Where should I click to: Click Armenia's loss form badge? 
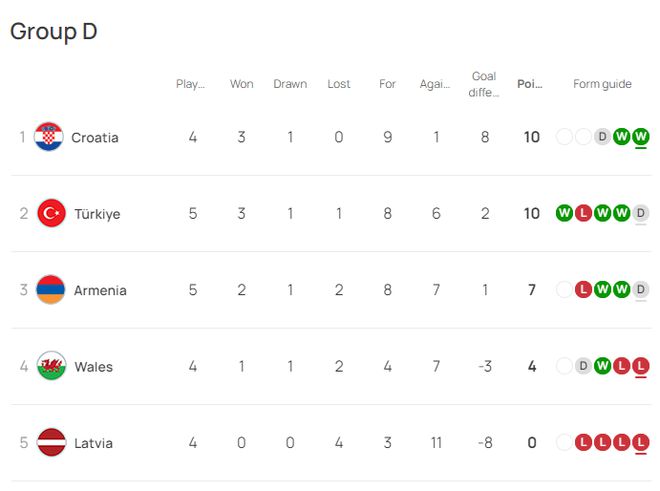click(x=584, y=290)
